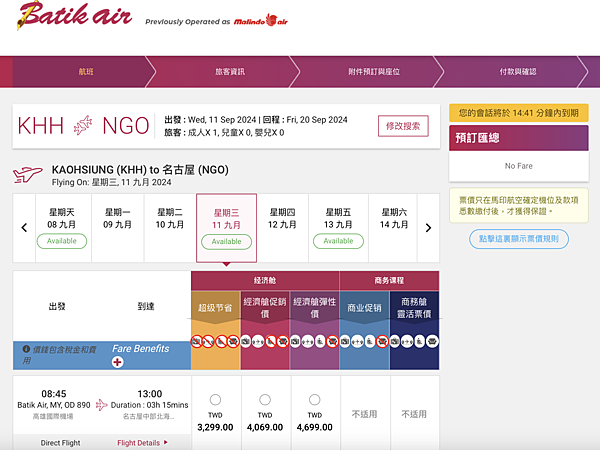Click crossed-out seat icon under 經濟艙促銷價
This screenshot has height=450, width=600.
pos(271,341)
